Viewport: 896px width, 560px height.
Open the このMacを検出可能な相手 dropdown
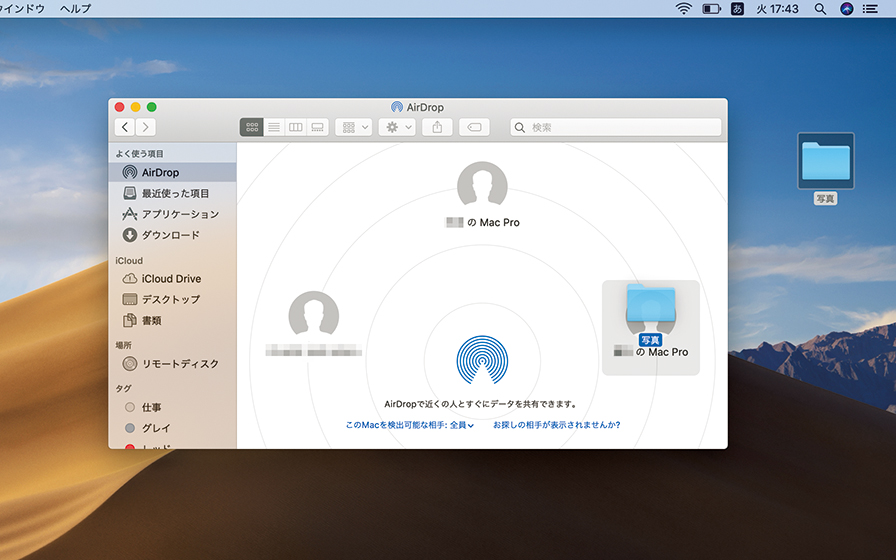(x=409, y=425)
